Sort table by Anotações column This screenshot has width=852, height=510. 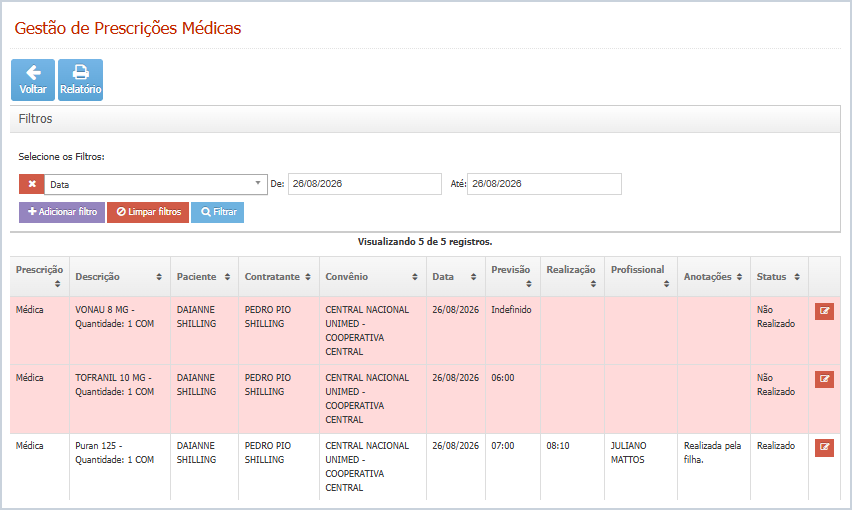(714, 276)
